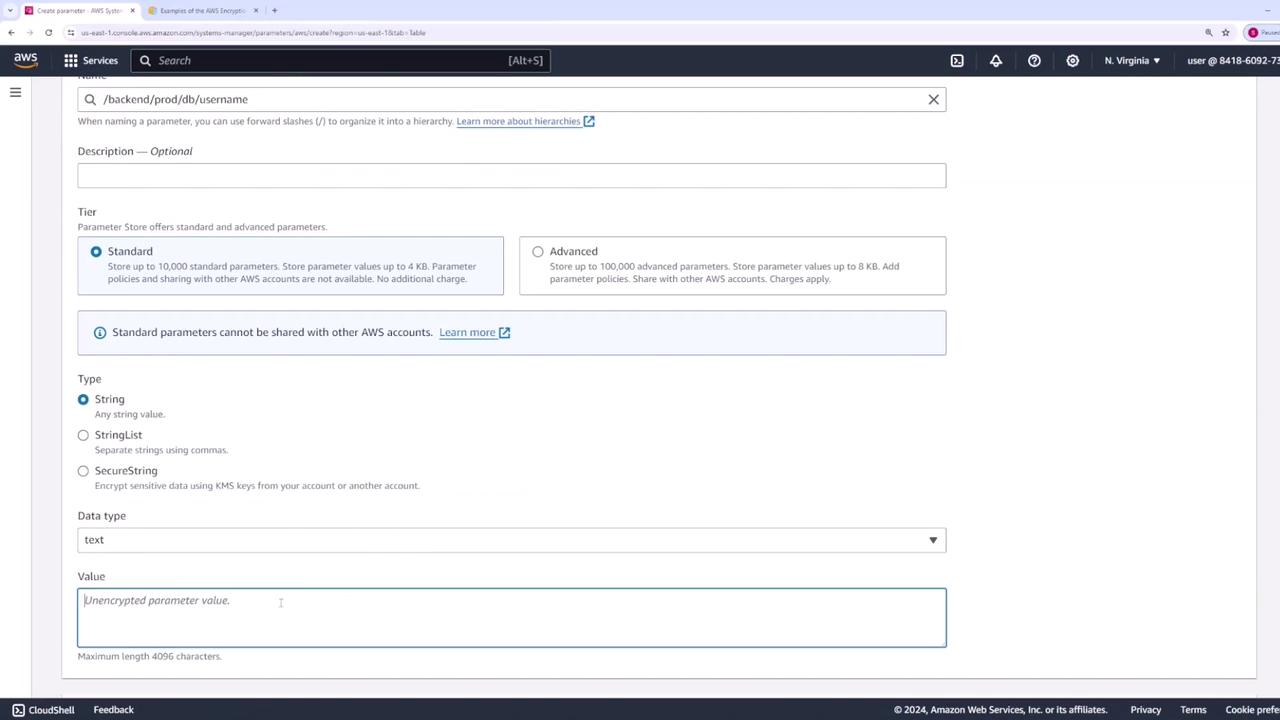
Task: Click the parameter Name field
Action: 511,99
